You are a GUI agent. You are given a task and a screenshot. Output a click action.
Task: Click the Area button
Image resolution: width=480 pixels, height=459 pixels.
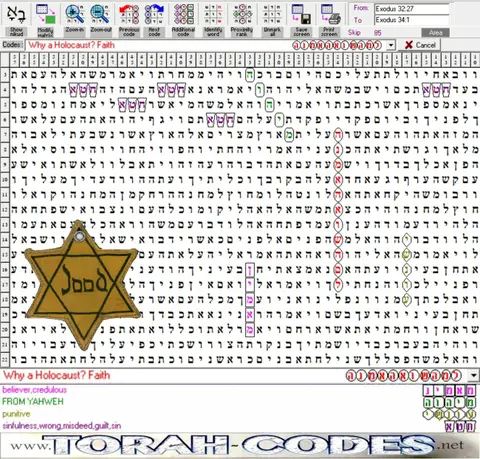click(435, 33)
